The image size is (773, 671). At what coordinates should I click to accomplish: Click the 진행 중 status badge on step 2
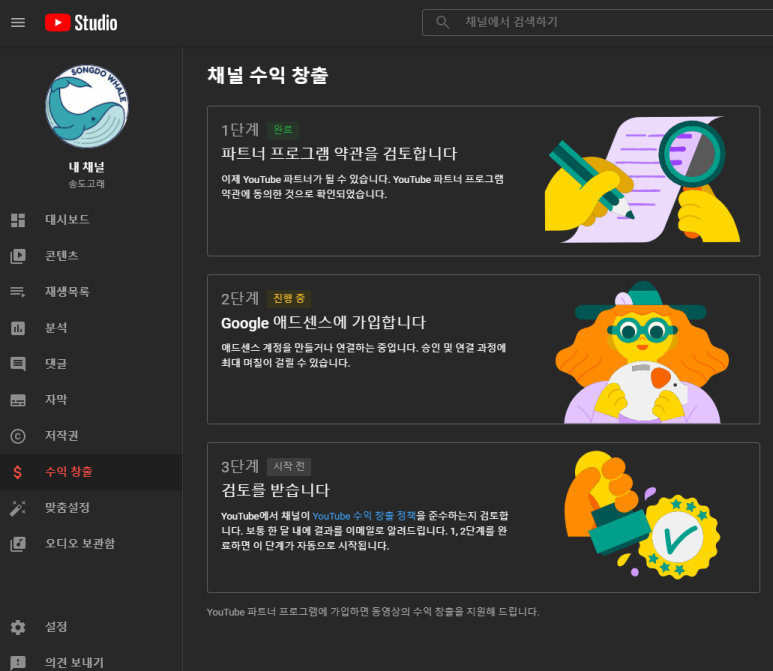289,298
